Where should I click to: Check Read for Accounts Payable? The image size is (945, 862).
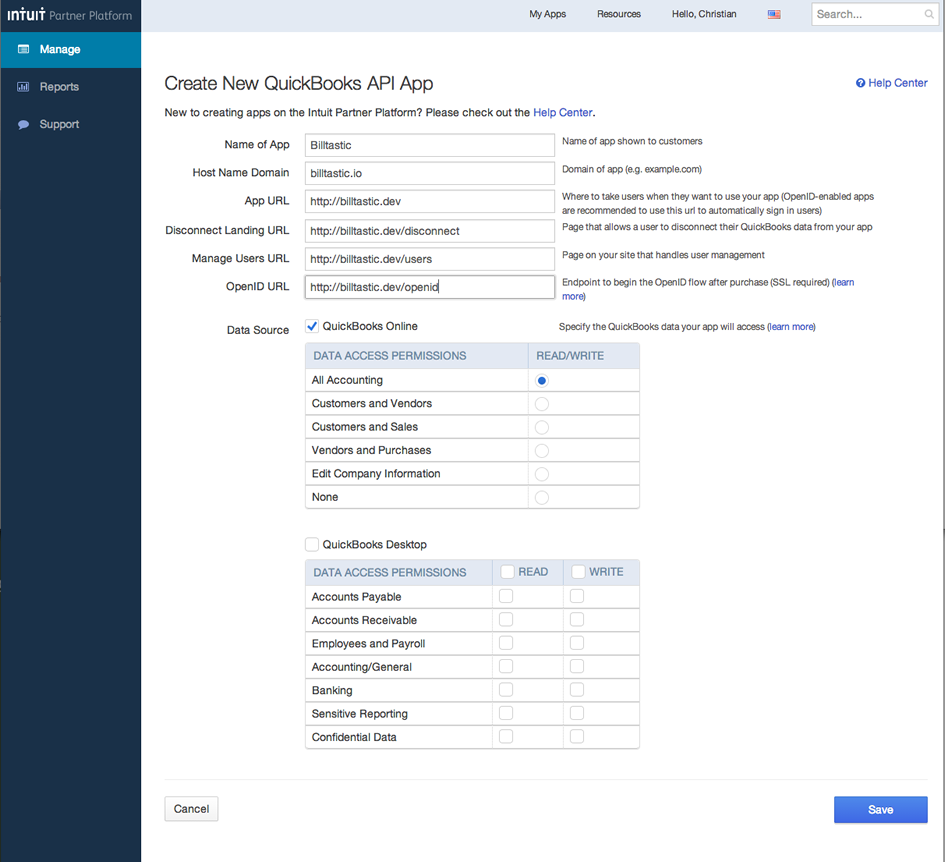[506, 596]
